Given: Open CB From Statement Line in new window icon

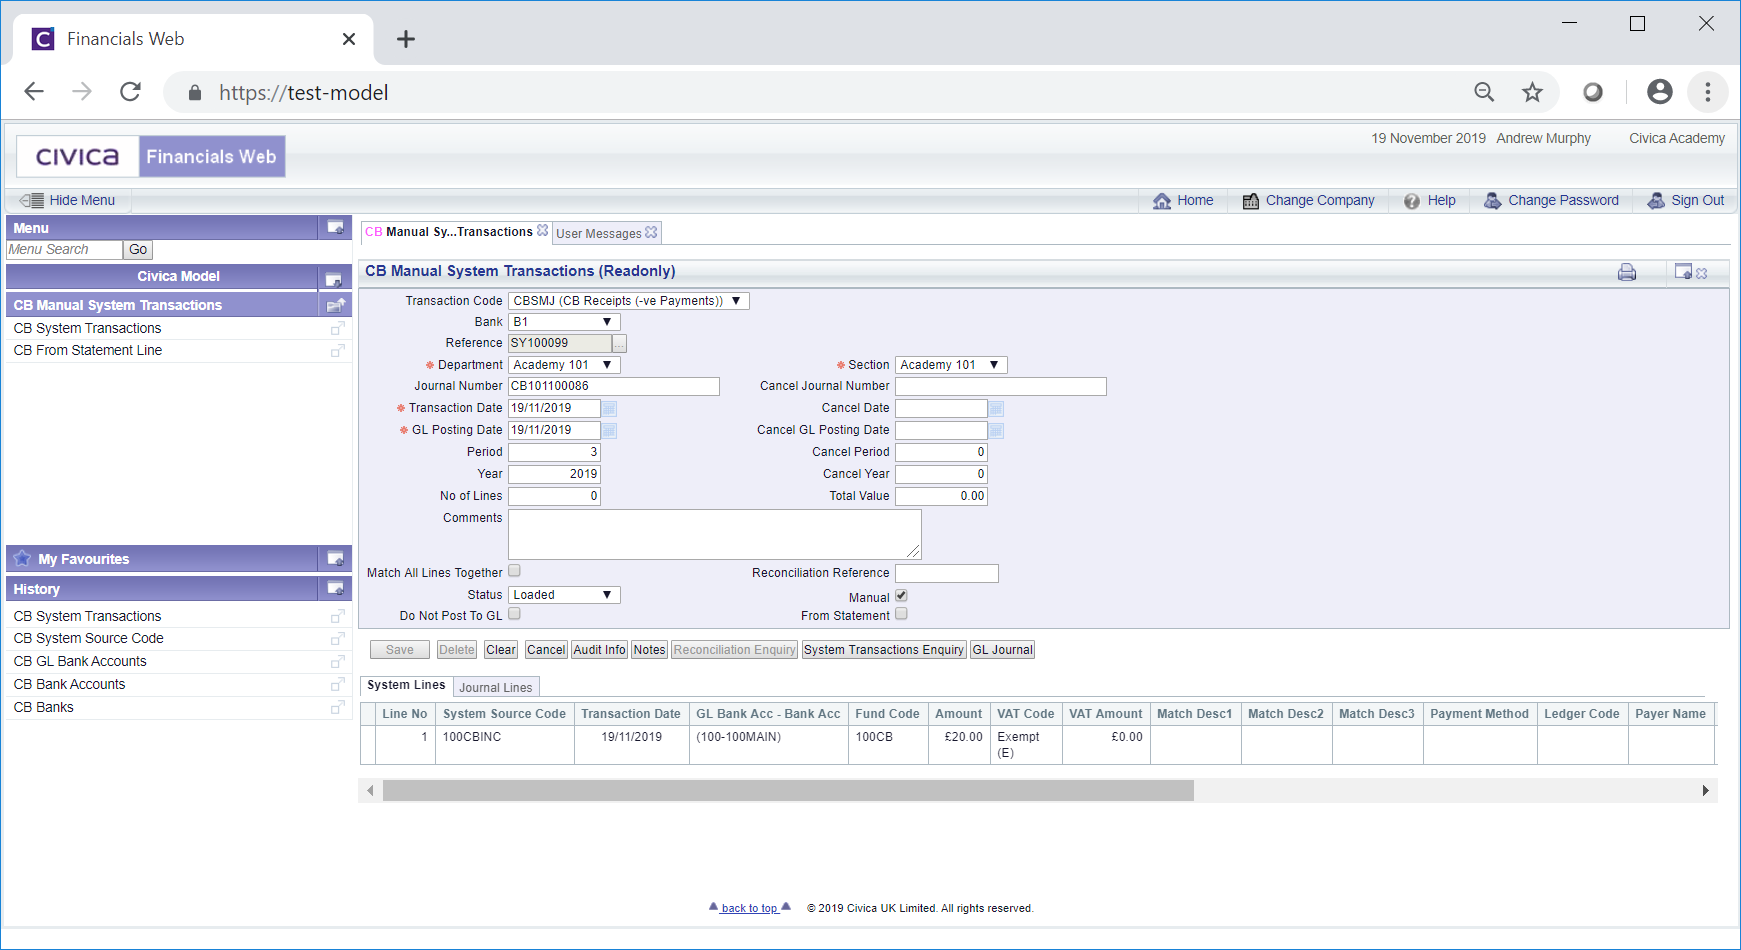Looking at the screenshot, I should [x=338, y=351].
